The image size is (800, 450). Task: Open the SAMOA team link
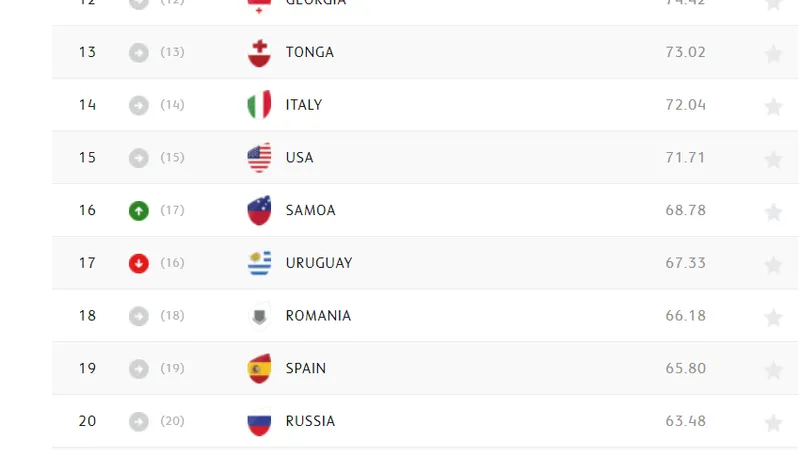tap(310, 210)
